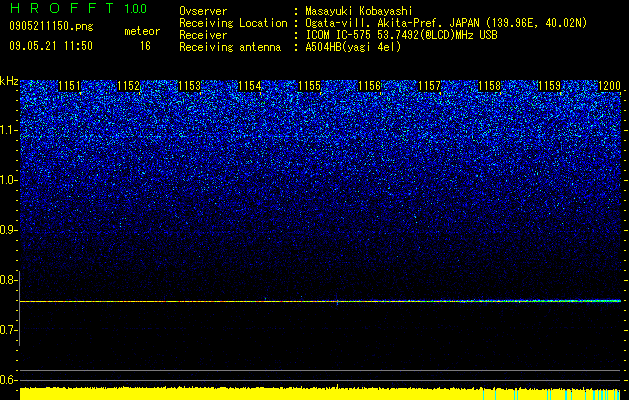The height and width of the screenshot is (400, 629).
Task: Click the 1151 time marker
Action: [69, 86]
